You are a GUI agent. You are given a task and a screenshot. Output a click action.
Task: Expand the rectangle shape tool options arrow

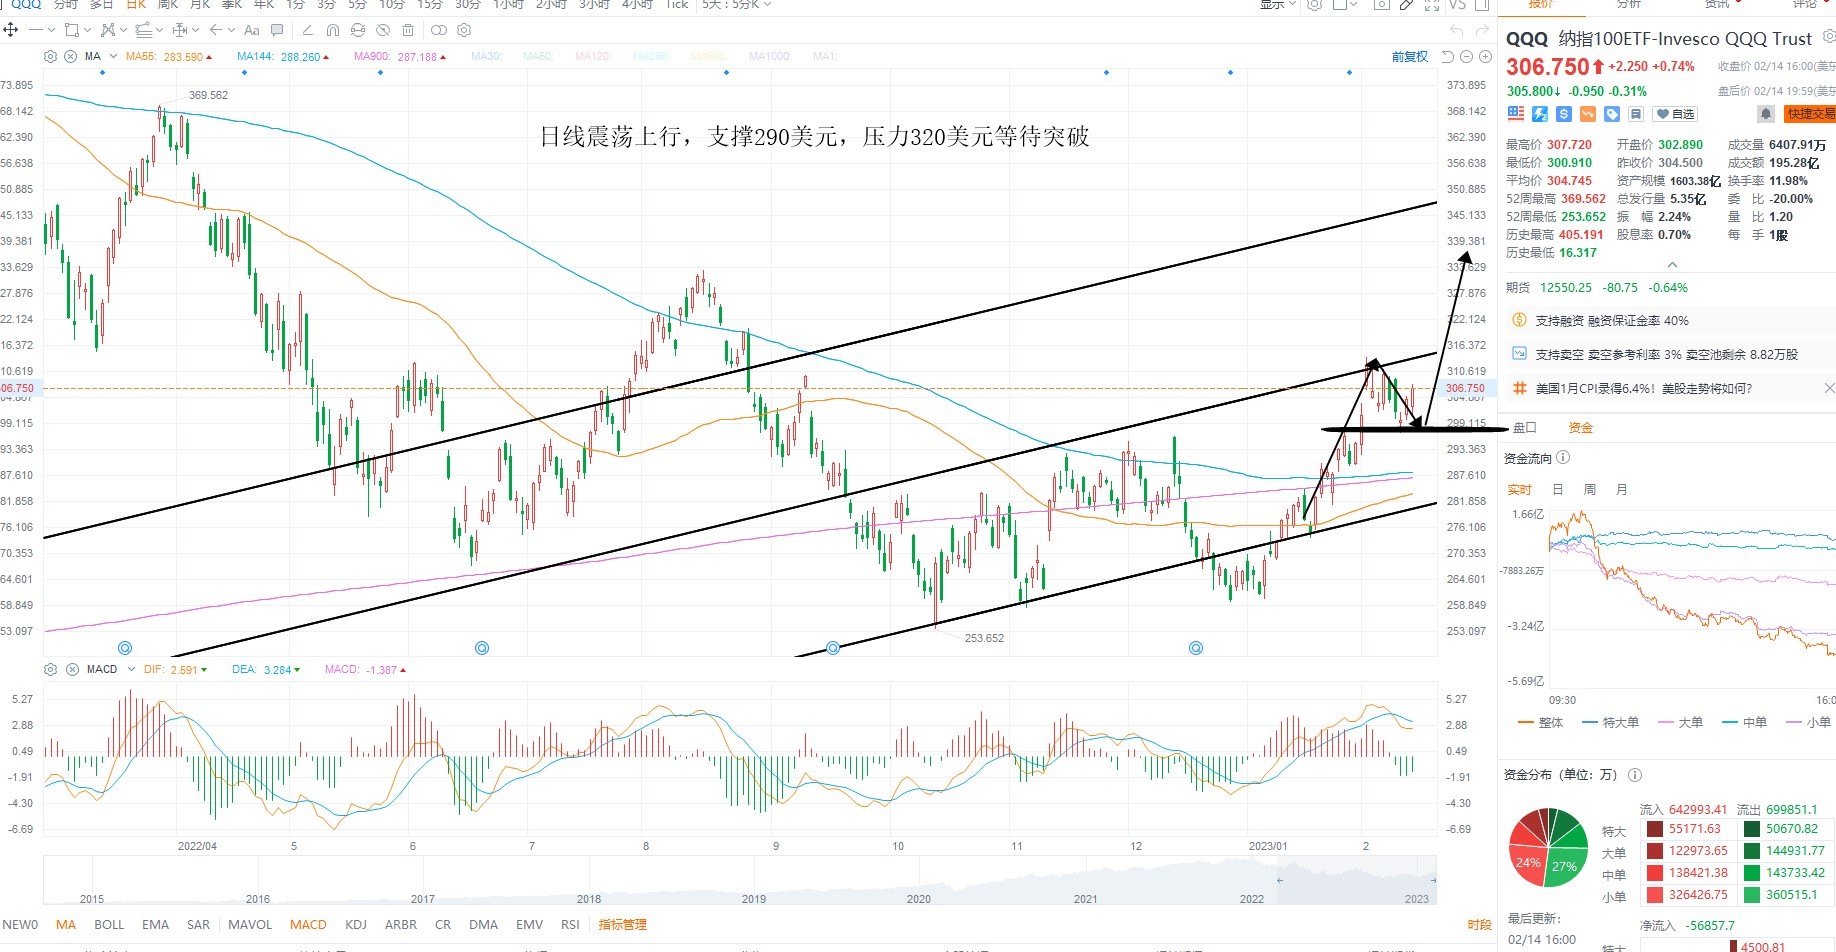tap(88, 30)
